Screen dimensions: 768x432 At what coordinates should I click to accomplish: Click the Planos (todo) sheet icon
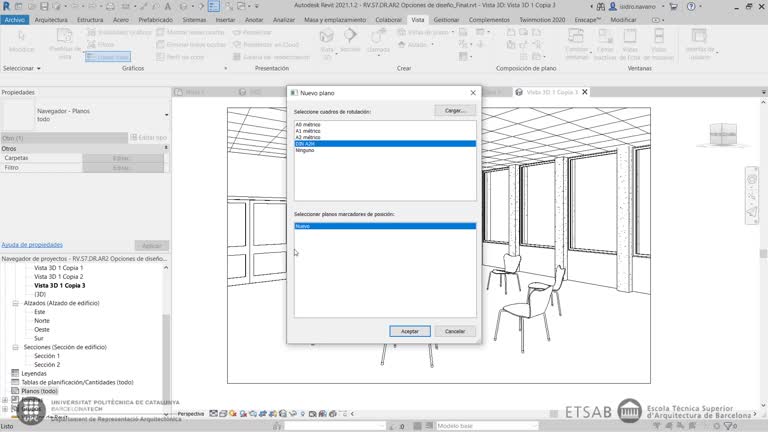click(15, 391)
